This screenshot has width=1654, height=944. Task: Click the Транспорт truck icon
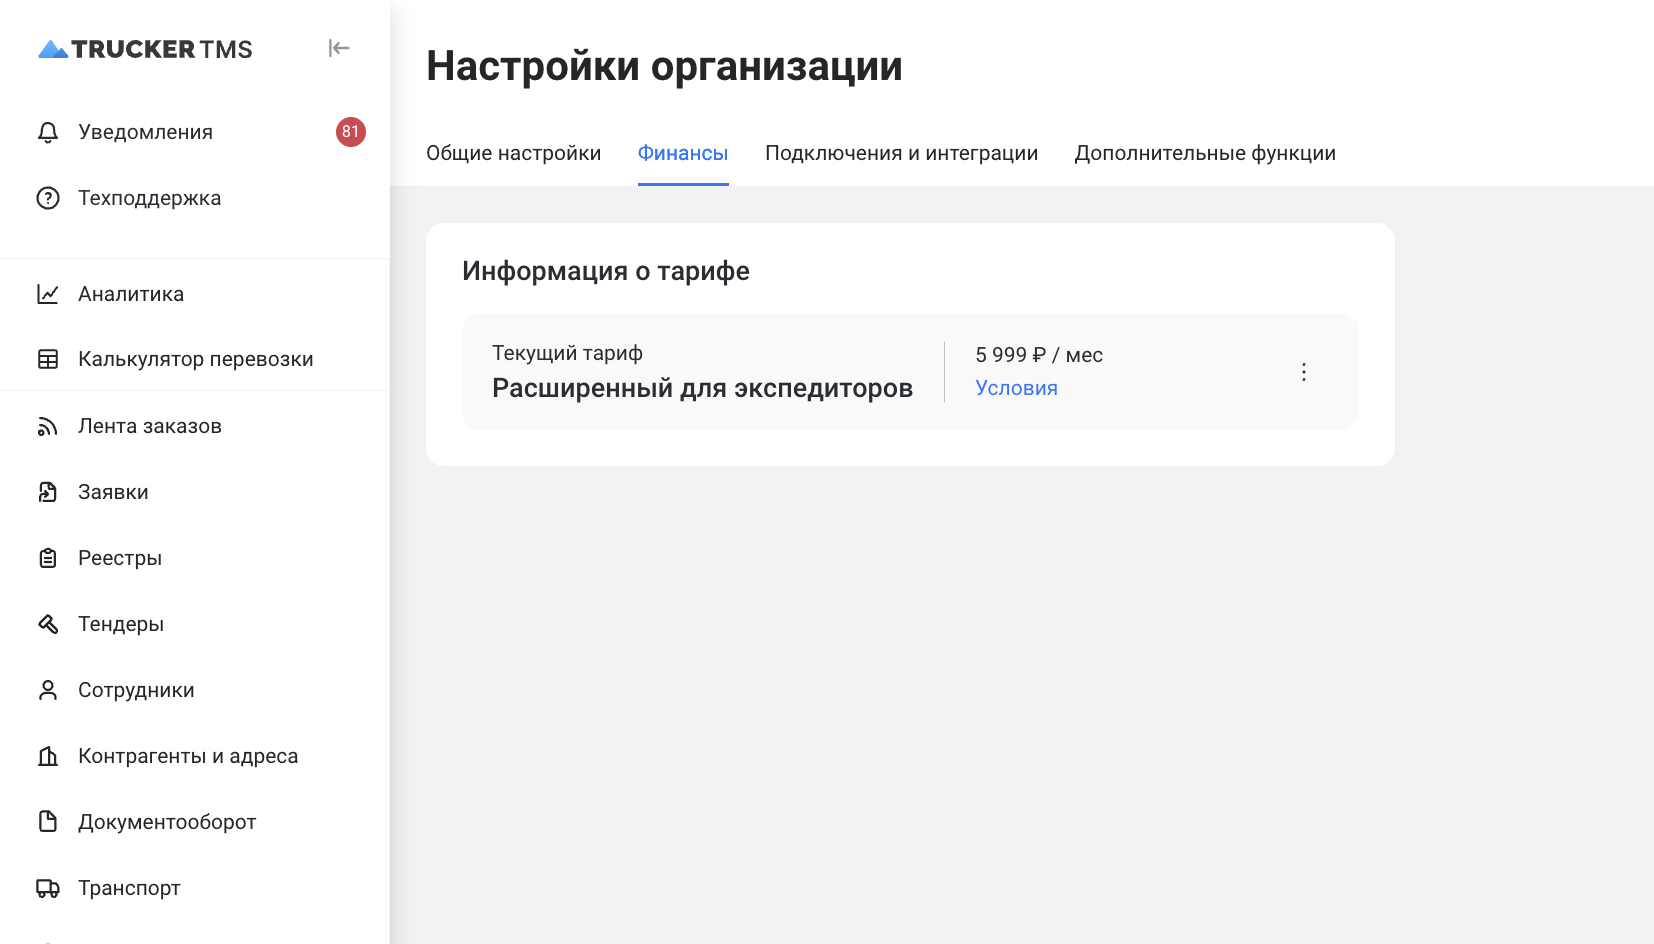click(48, 888)
